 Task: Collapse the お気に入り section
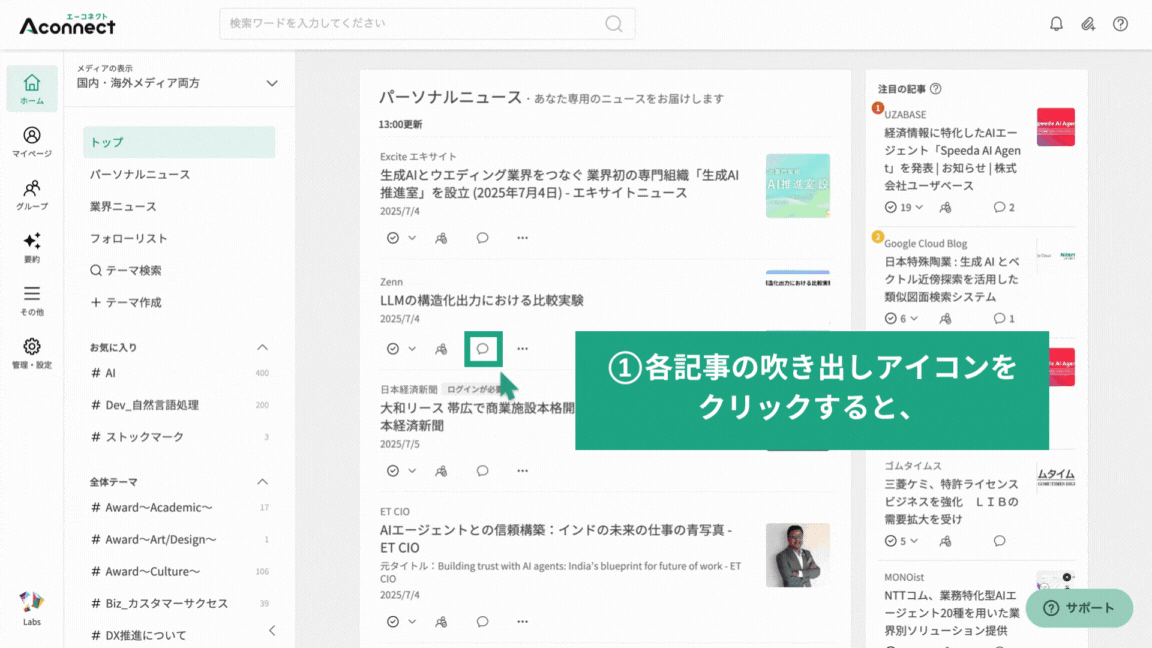click(262, 347)
